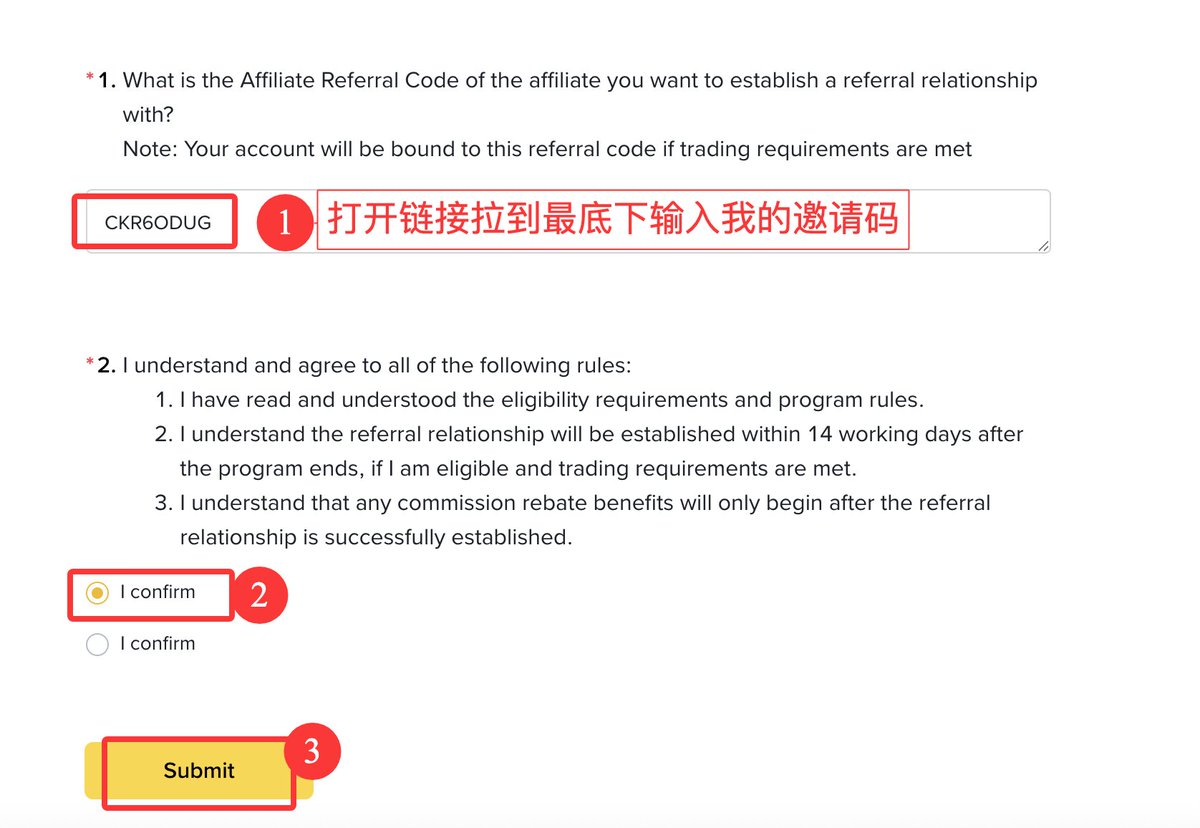
Task: Click the red circle numbered 3
Action: pyautogui.click(x=311, y=752)
